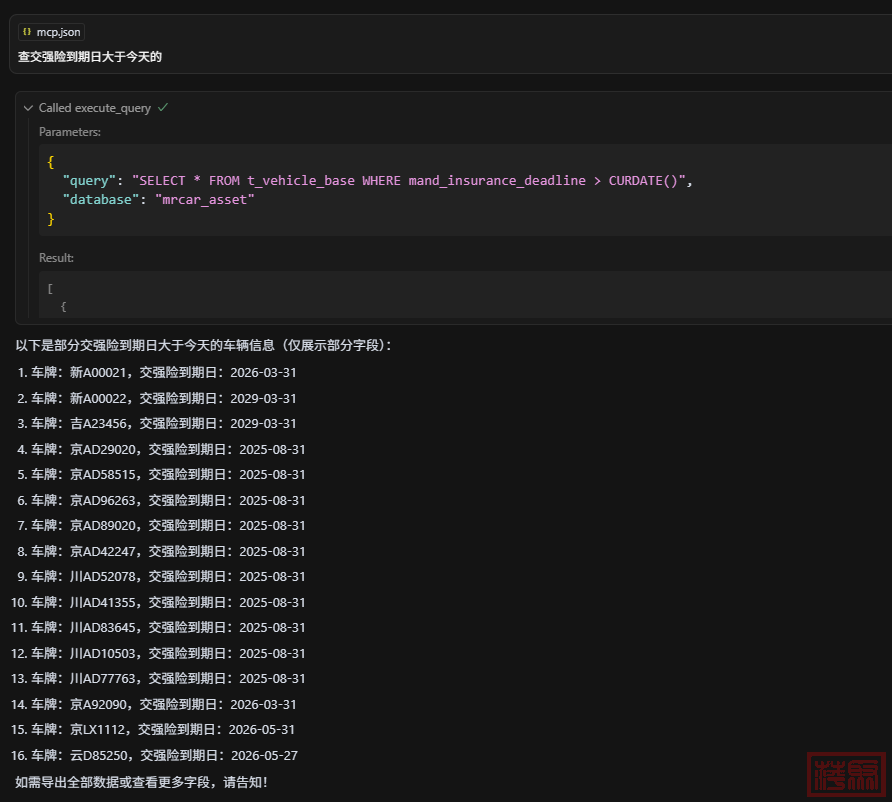Screen dimensions: 892x802
Task: Click the message about 交强险到期日大于今天的
Action: pyautogui.click(x=90, y=57)
